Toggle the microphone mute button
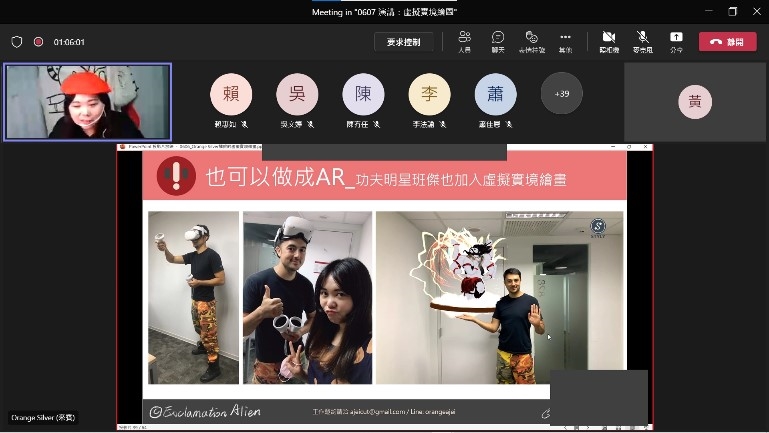769x433 pixels. click(x=642, y=40)
